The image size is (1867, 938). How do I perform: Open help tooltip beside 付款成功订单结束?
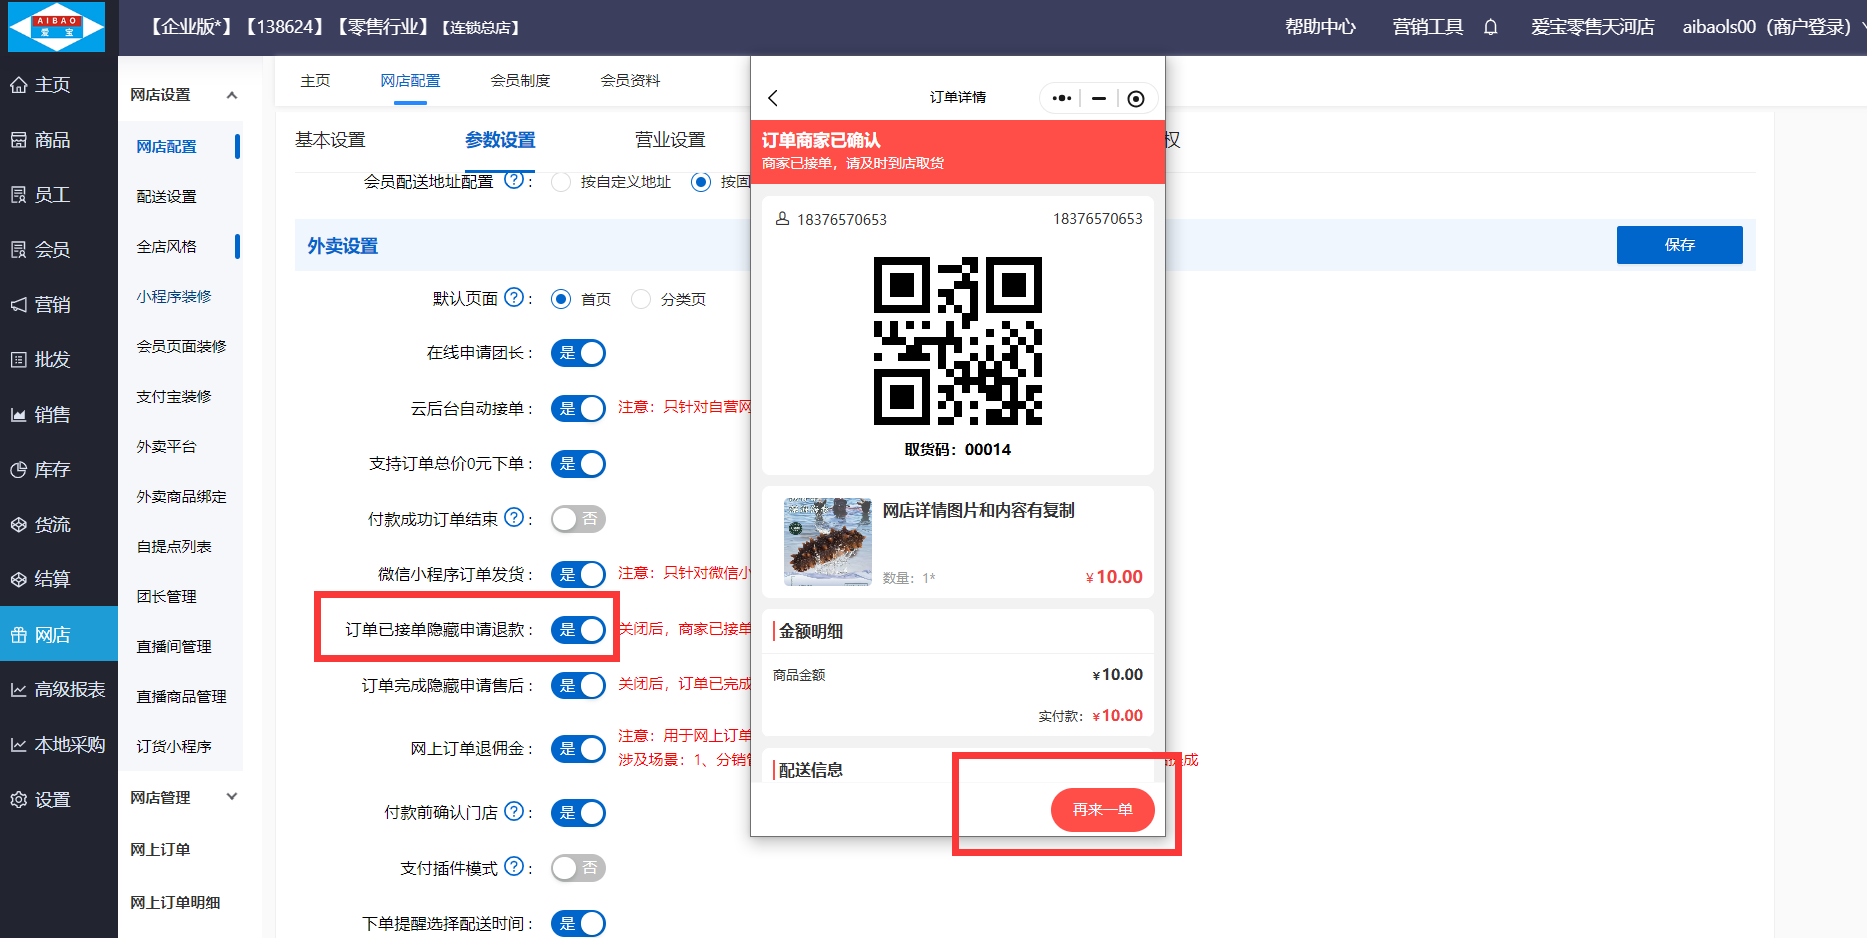514,517
